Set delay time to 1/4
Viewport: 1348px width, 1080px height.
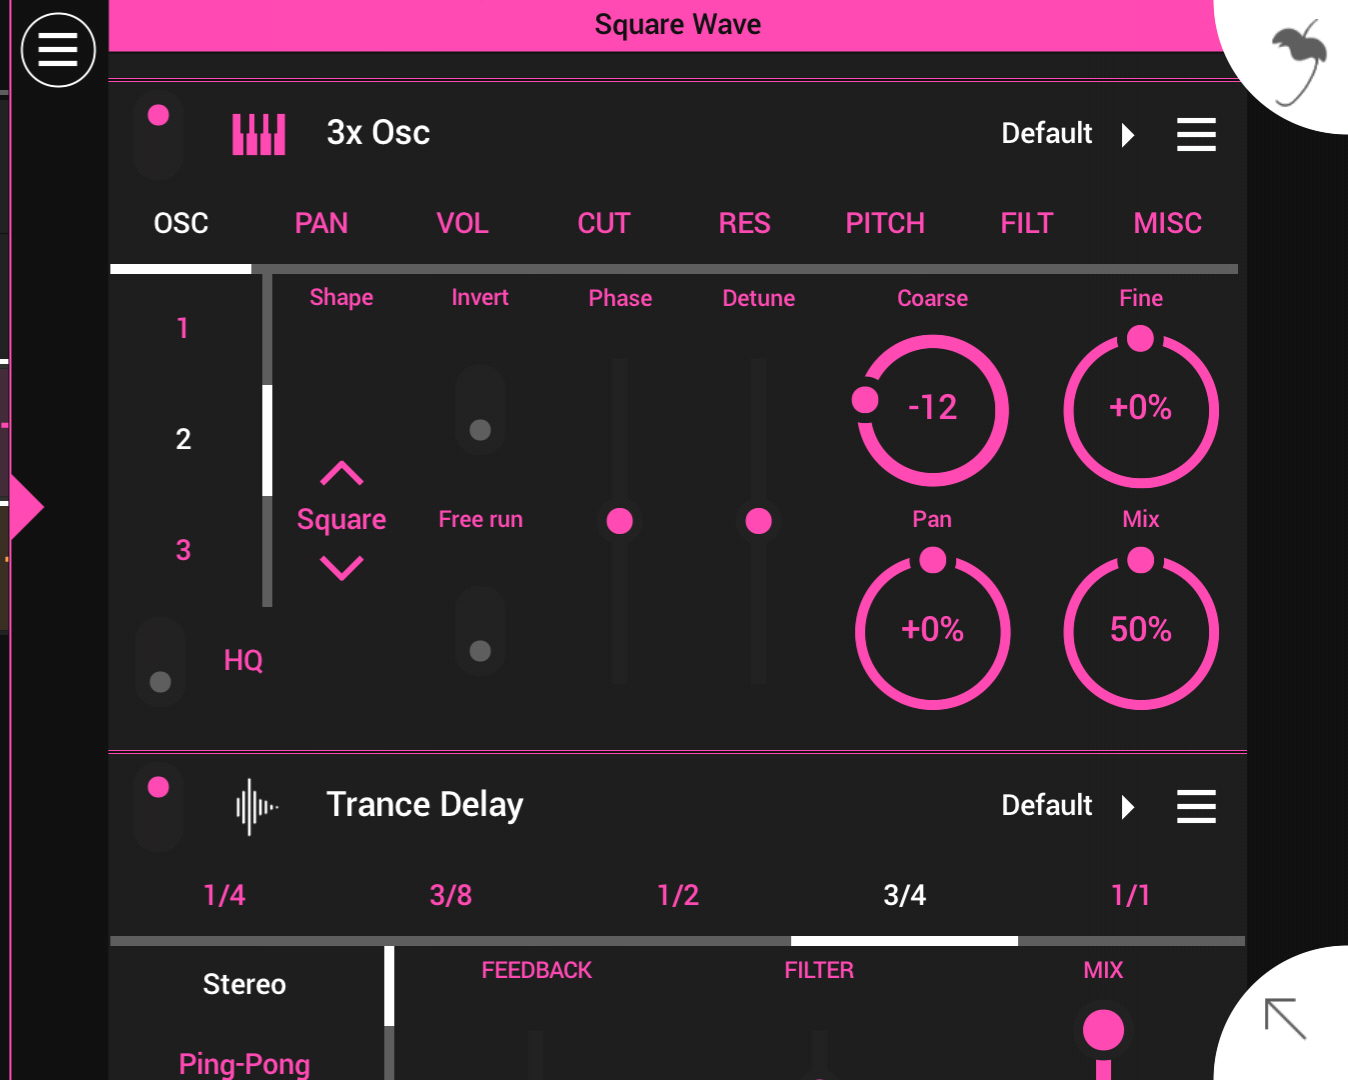click(x=224, y=895)
